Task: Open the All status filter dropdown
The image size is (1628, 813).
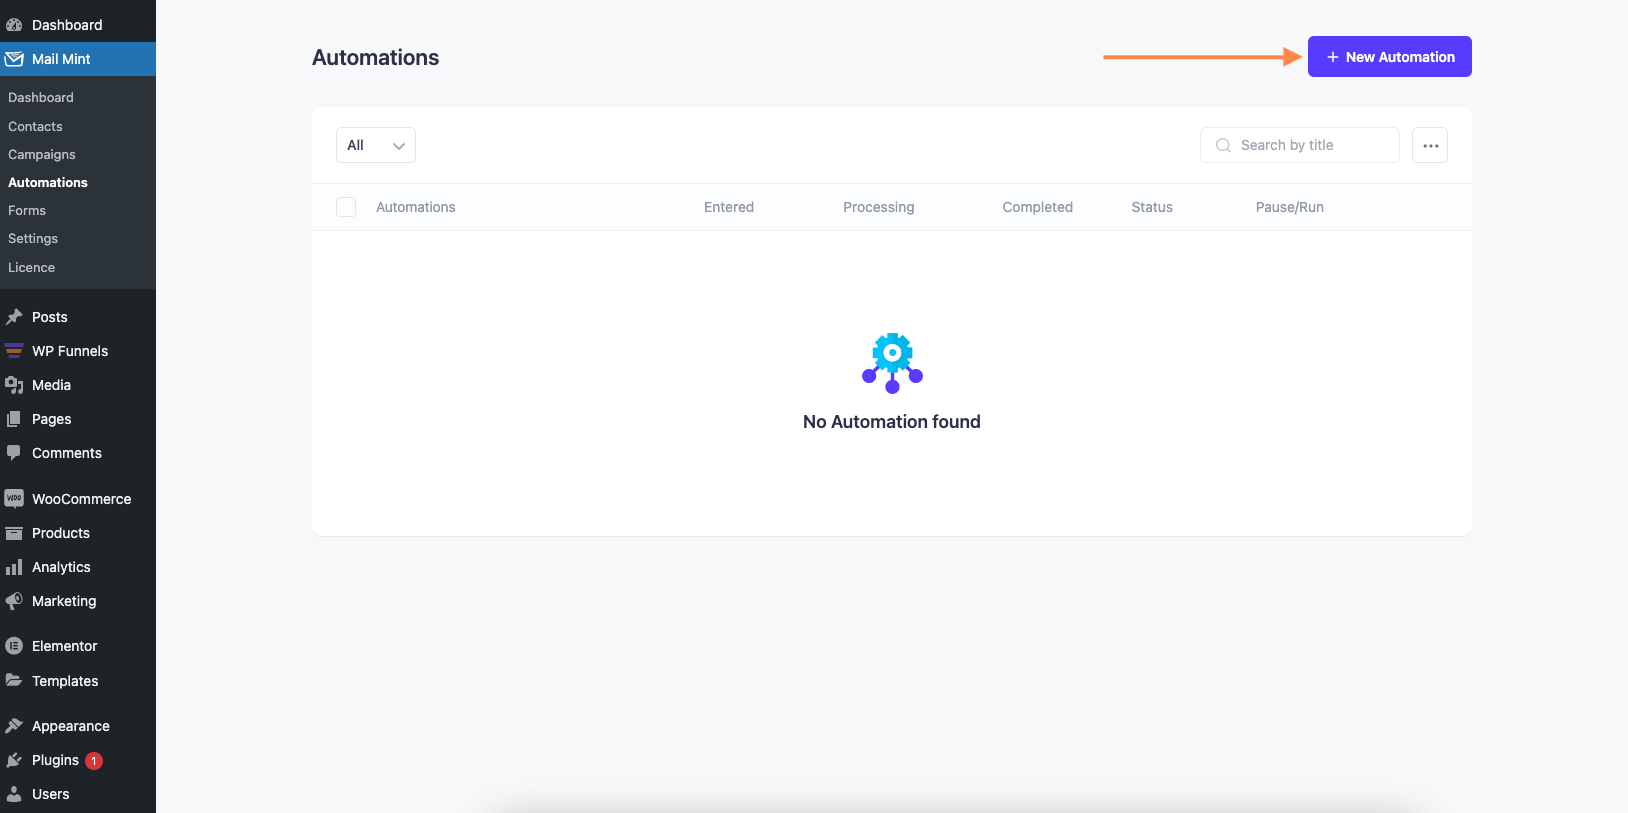Action: point(376,145)
